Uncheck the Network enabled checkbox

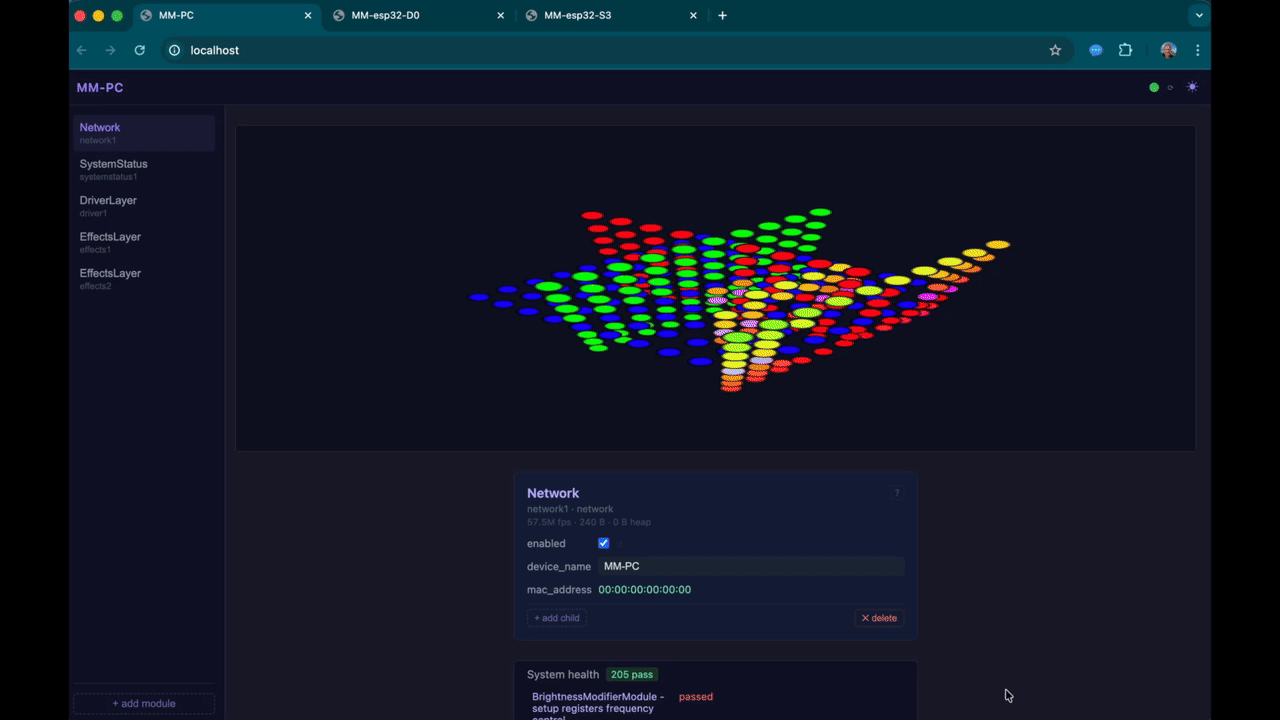click(603, 543)
